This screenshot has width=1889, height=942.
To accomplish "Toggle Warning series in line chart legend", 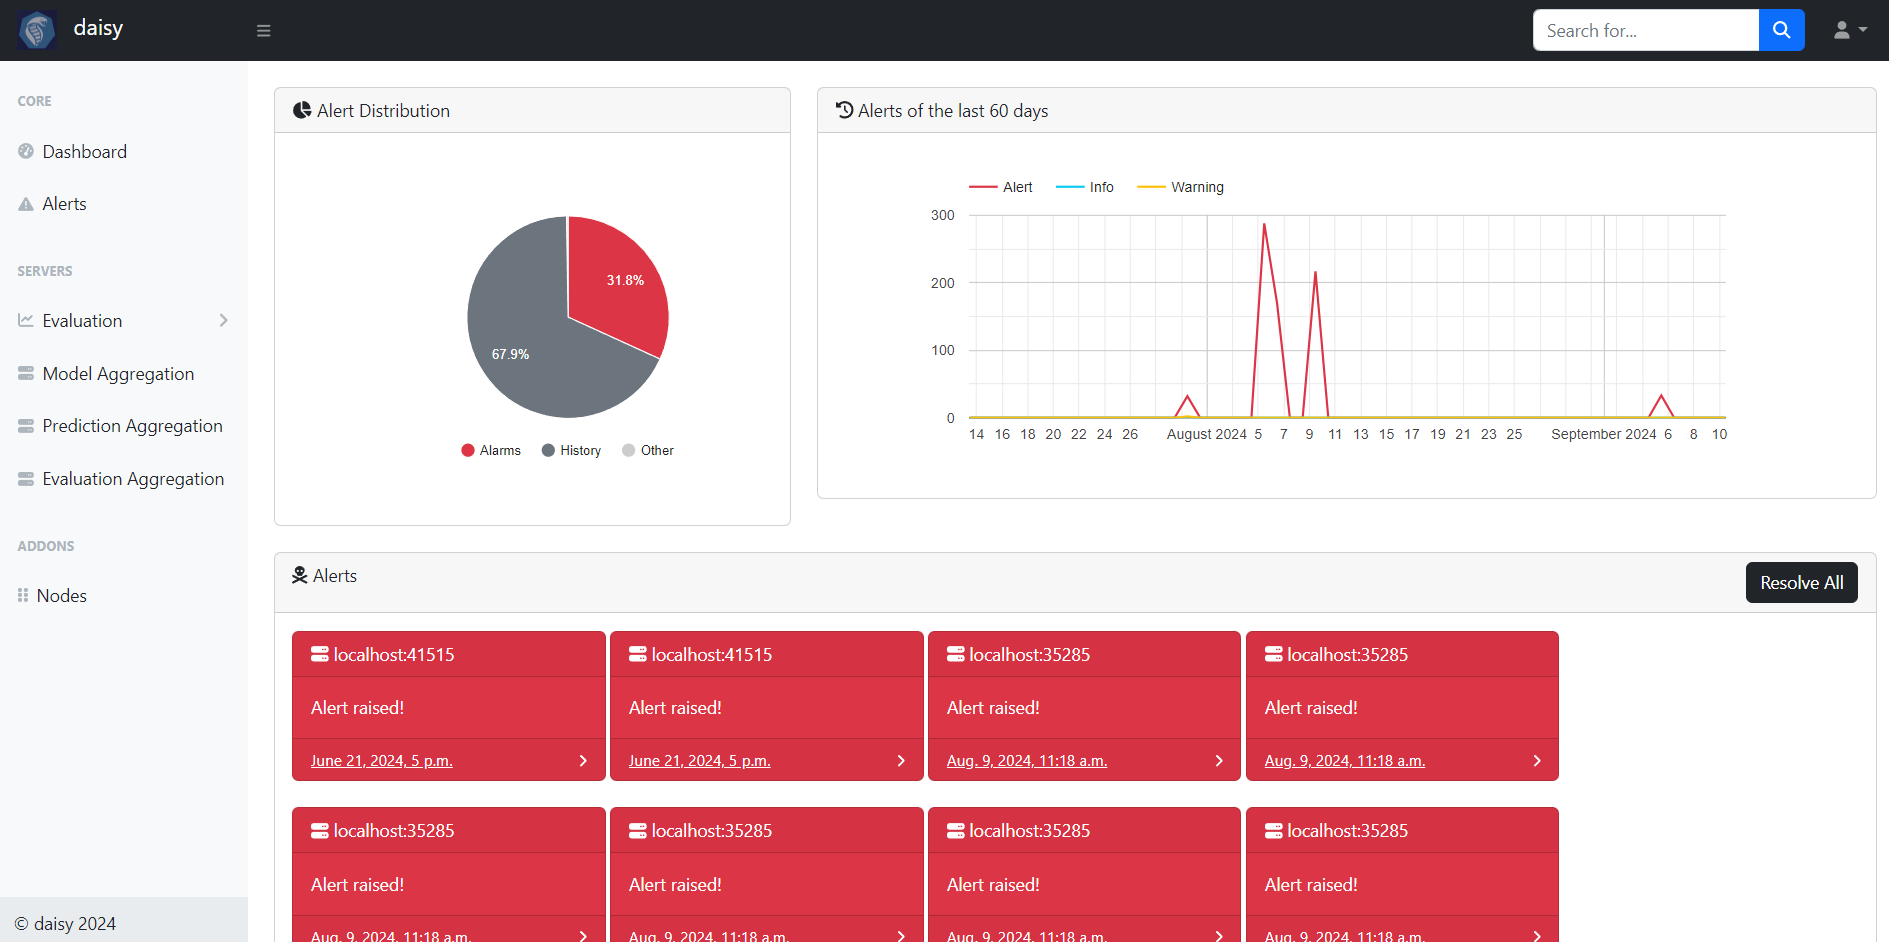I will tap(1181, 187).
